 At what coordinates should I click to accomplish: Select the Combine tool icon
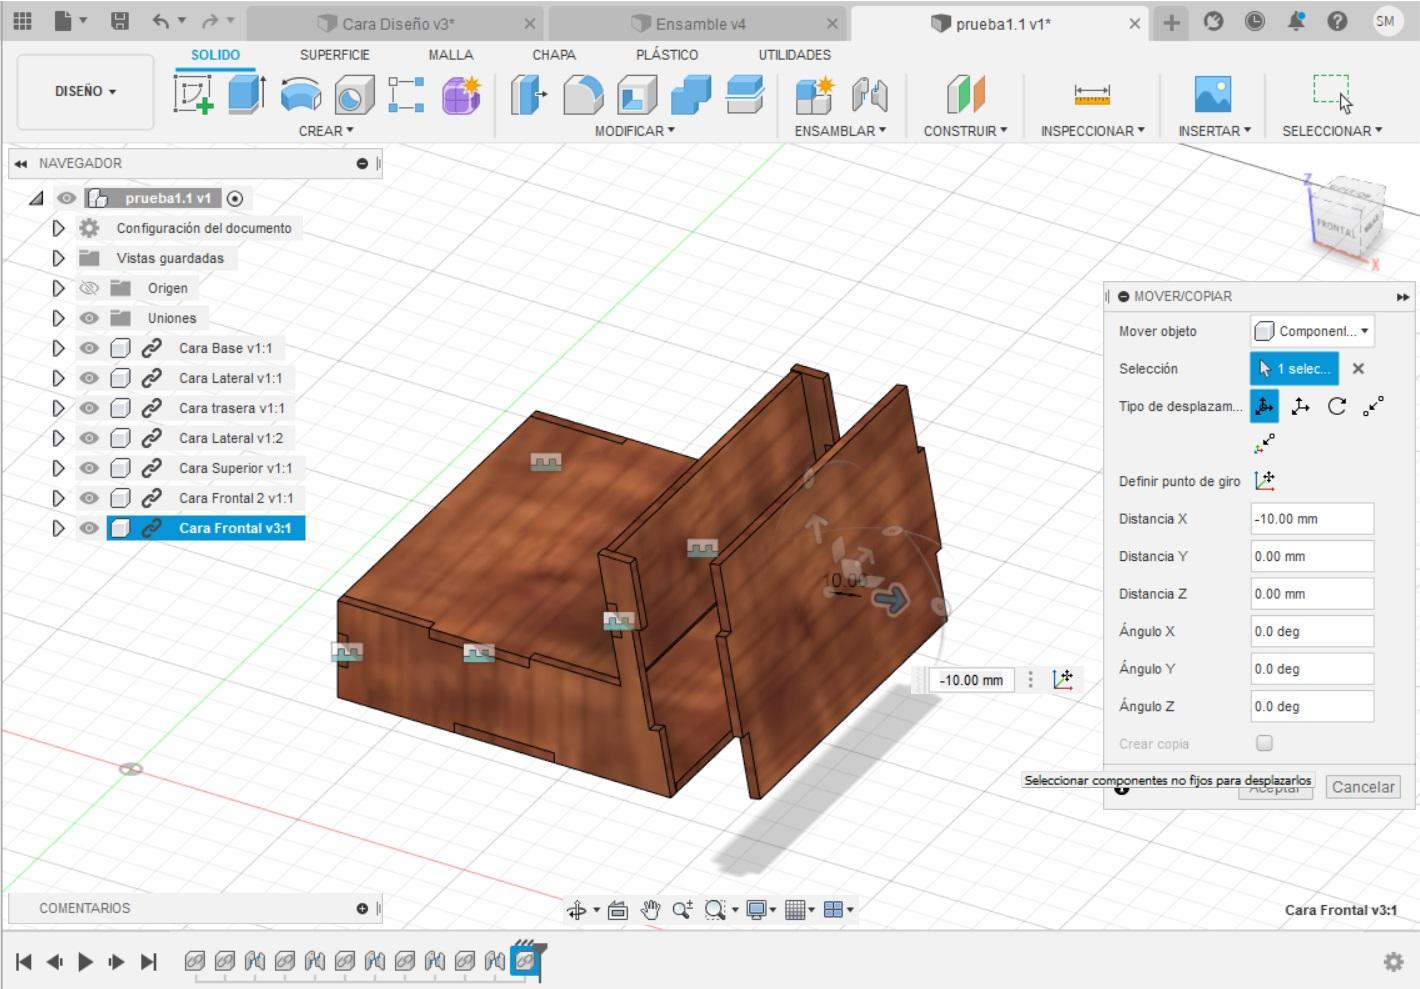[691, 95]
